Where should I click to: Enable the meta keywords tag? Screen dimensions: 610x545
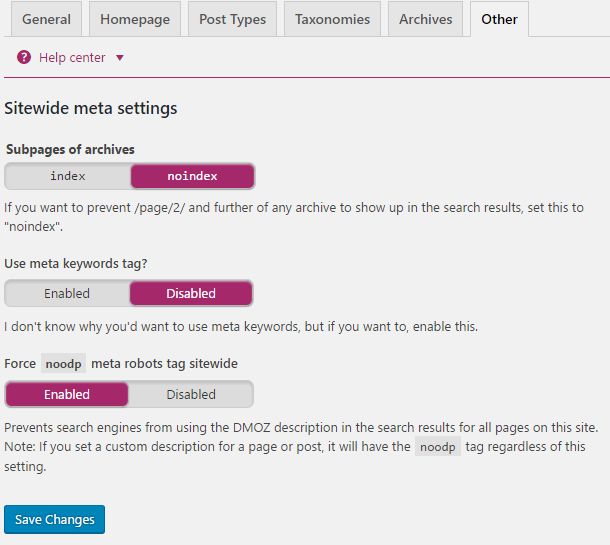tap(67, 293)
